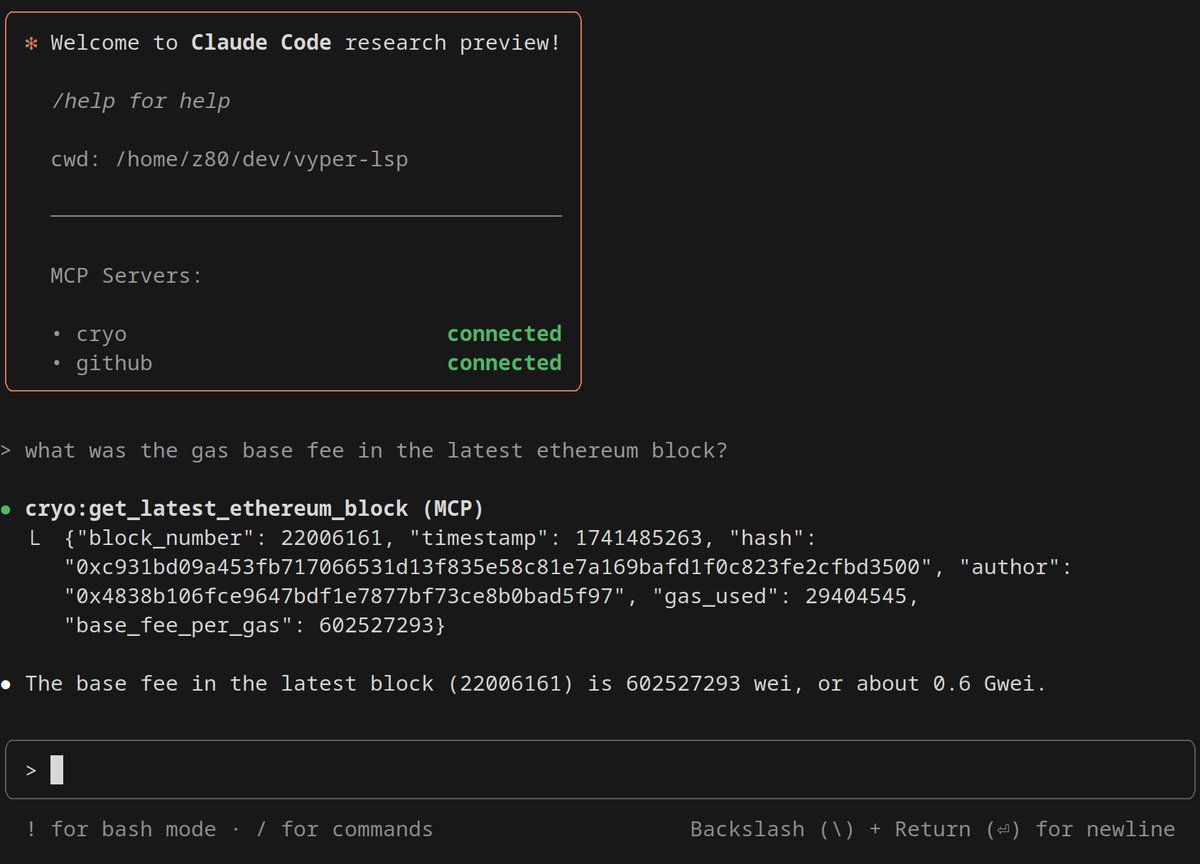Click the "/ for commands" hint
Viewport: 1200px width, 864px height.
(345, 829)
